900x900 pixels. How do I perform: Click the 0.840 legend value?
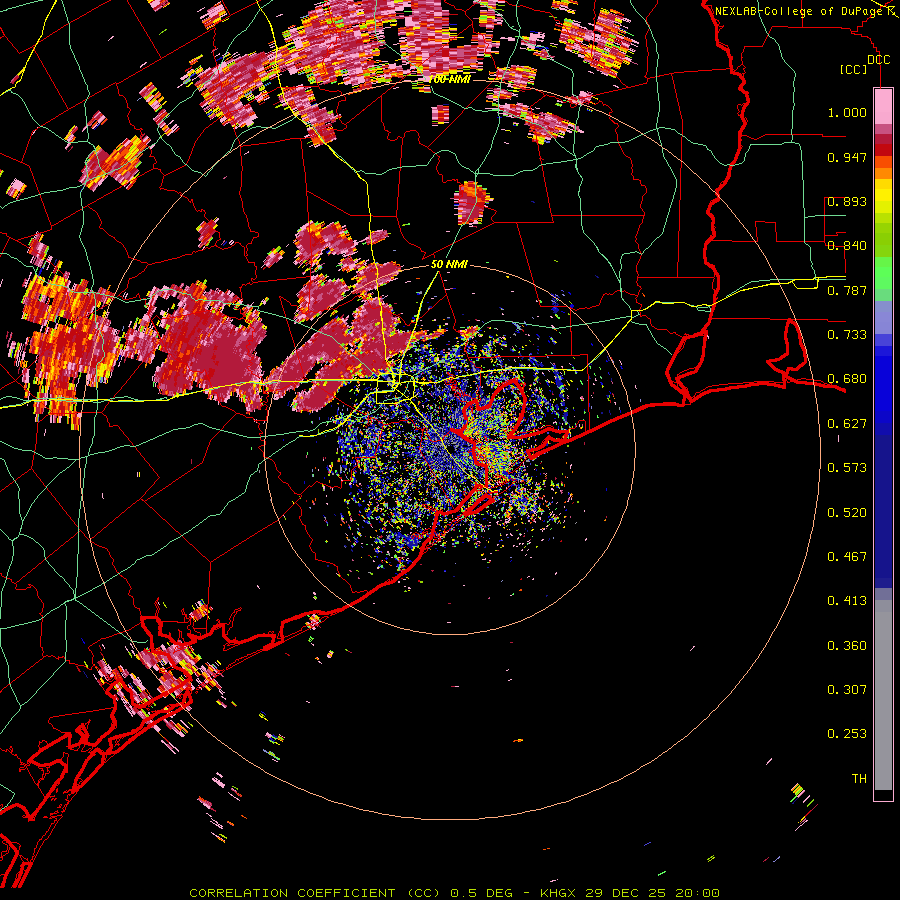847,246
